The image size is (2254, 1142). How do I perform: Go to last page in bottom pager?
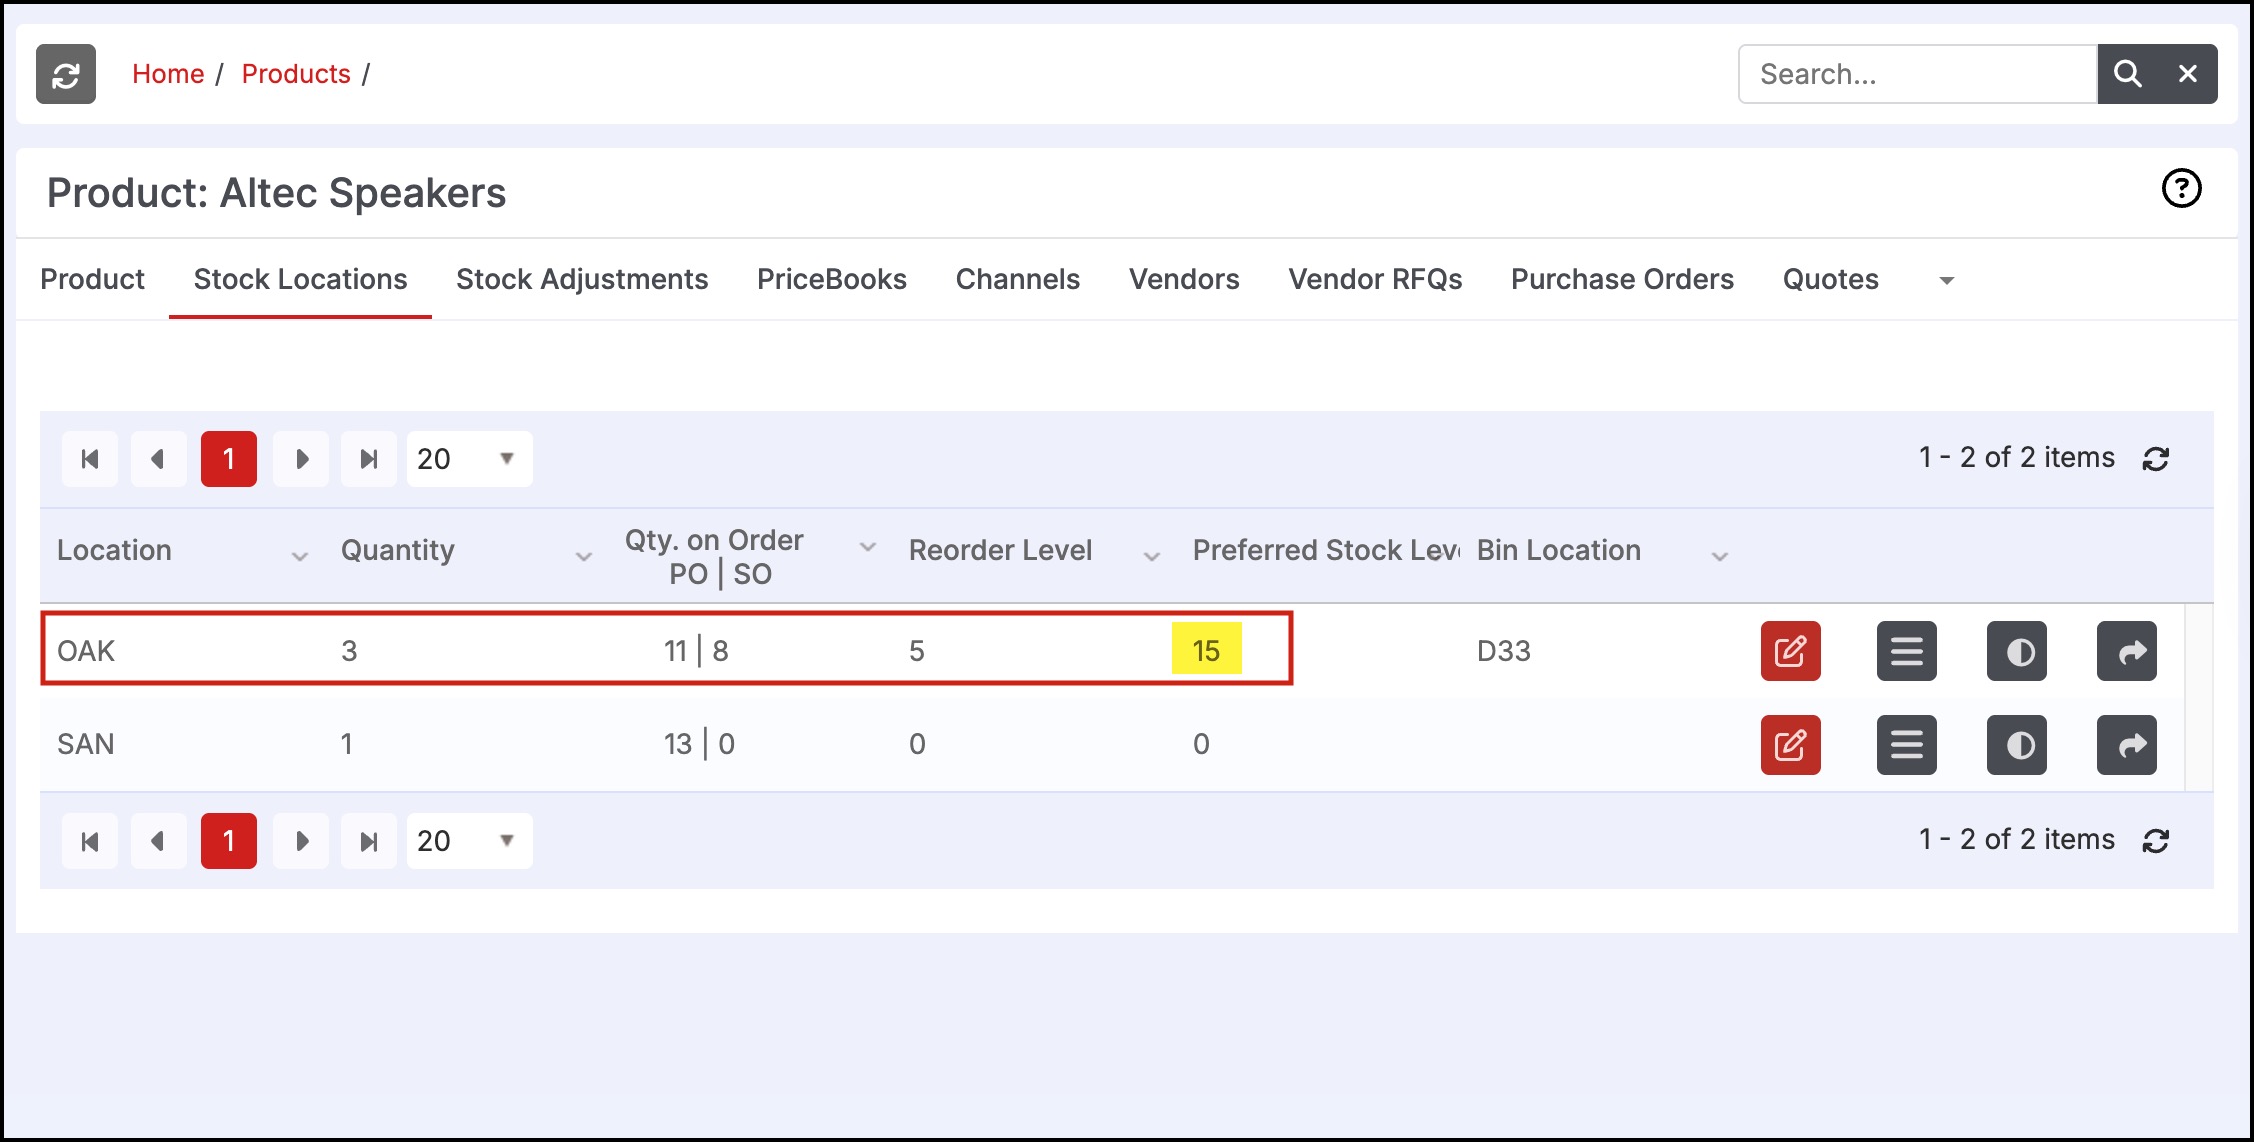pyautogui.click(x=369, y=841)
